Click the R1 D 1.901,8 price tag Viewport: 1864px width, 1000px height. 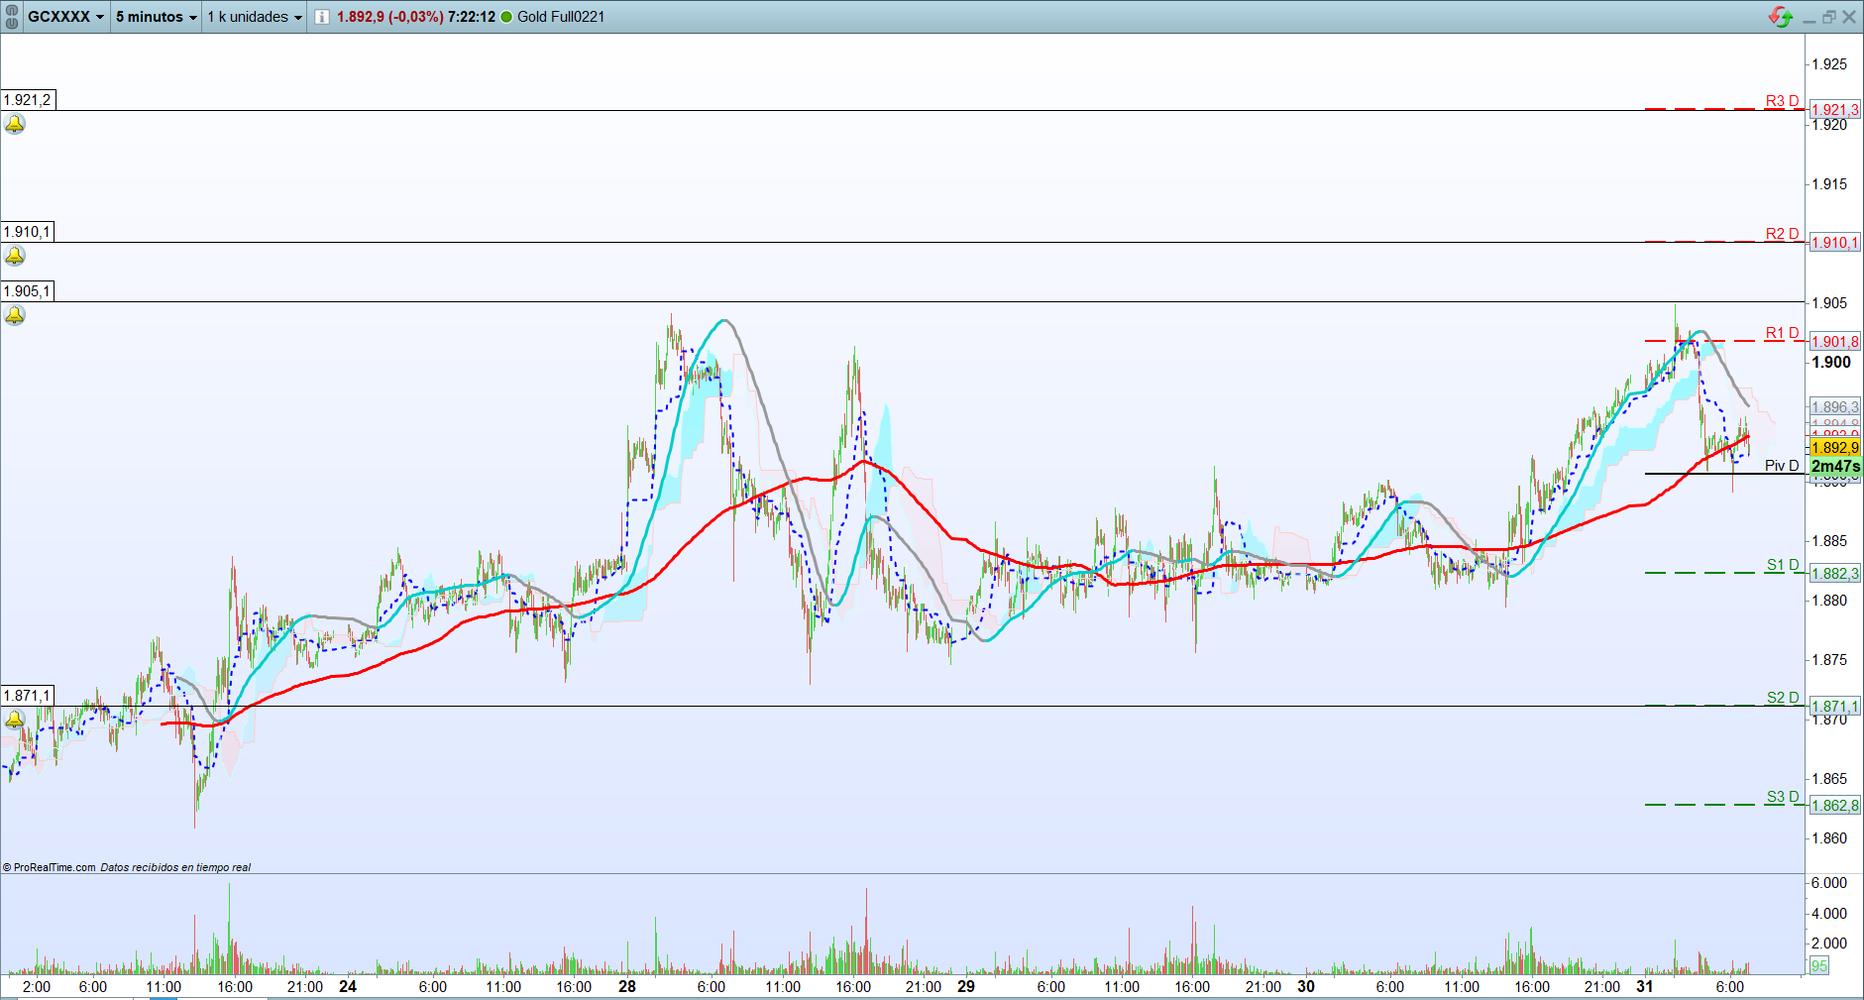(x=1834, y=342)
